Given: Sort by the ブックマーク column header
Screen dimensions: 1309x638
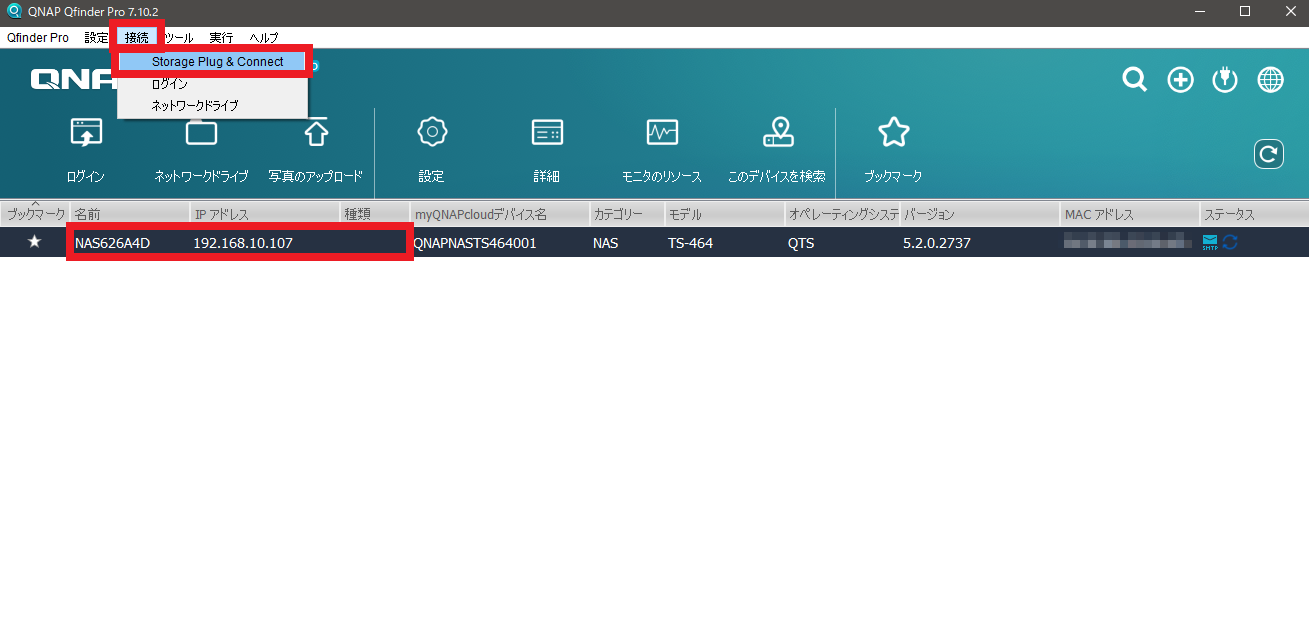Looking at the screenshot, I should point(35,214).
